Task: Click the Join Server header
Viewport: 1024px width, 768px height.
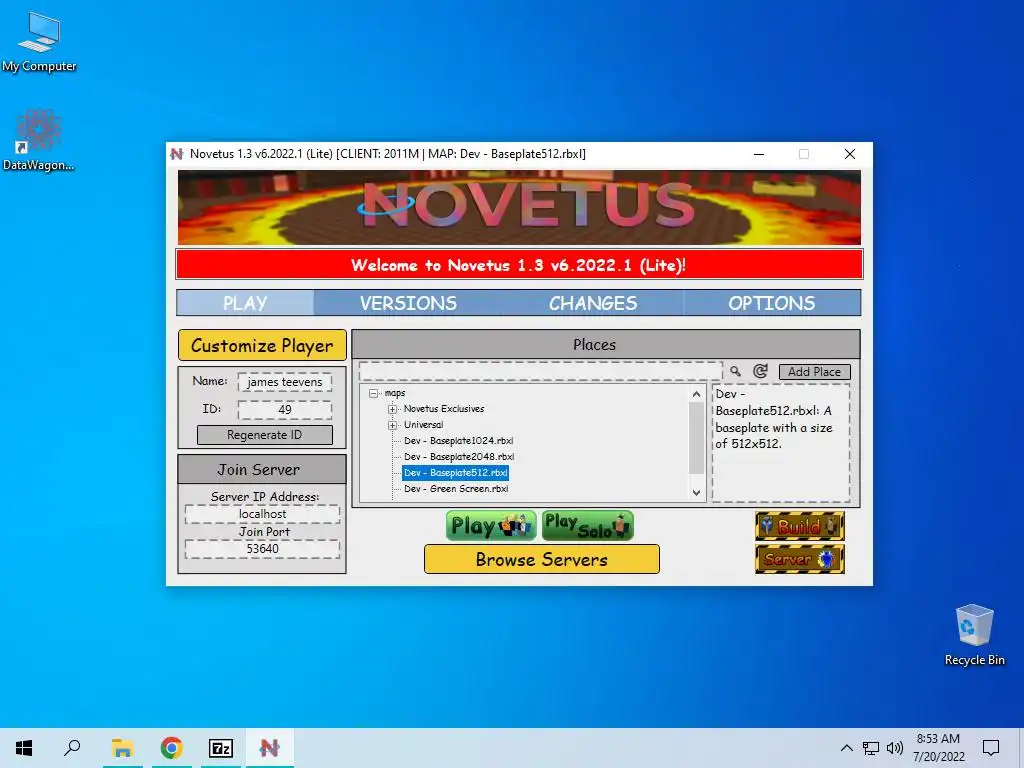Action: pyautogui.click(x=262, y=470)
